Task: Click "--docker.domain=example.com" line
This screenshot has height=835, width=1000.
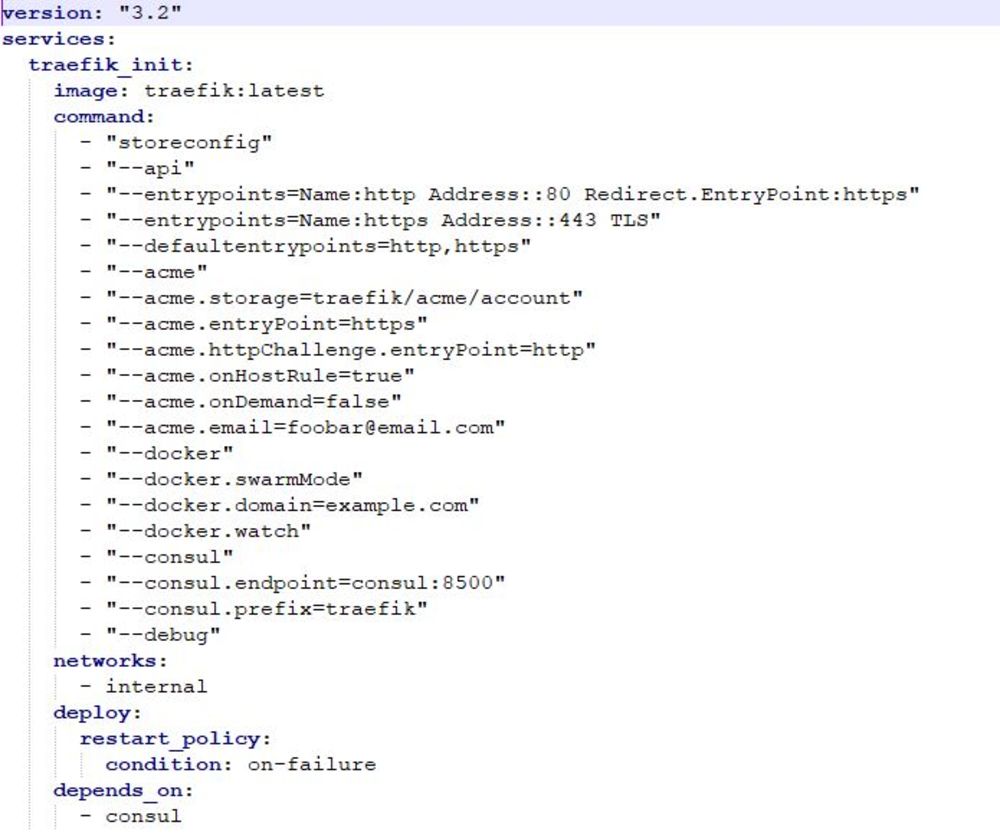Action: tap(293, 505)
